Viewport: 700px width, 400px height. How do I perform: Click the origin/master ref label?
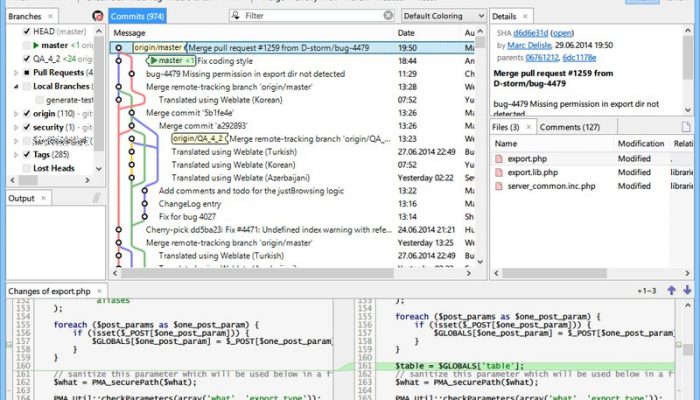158,48
